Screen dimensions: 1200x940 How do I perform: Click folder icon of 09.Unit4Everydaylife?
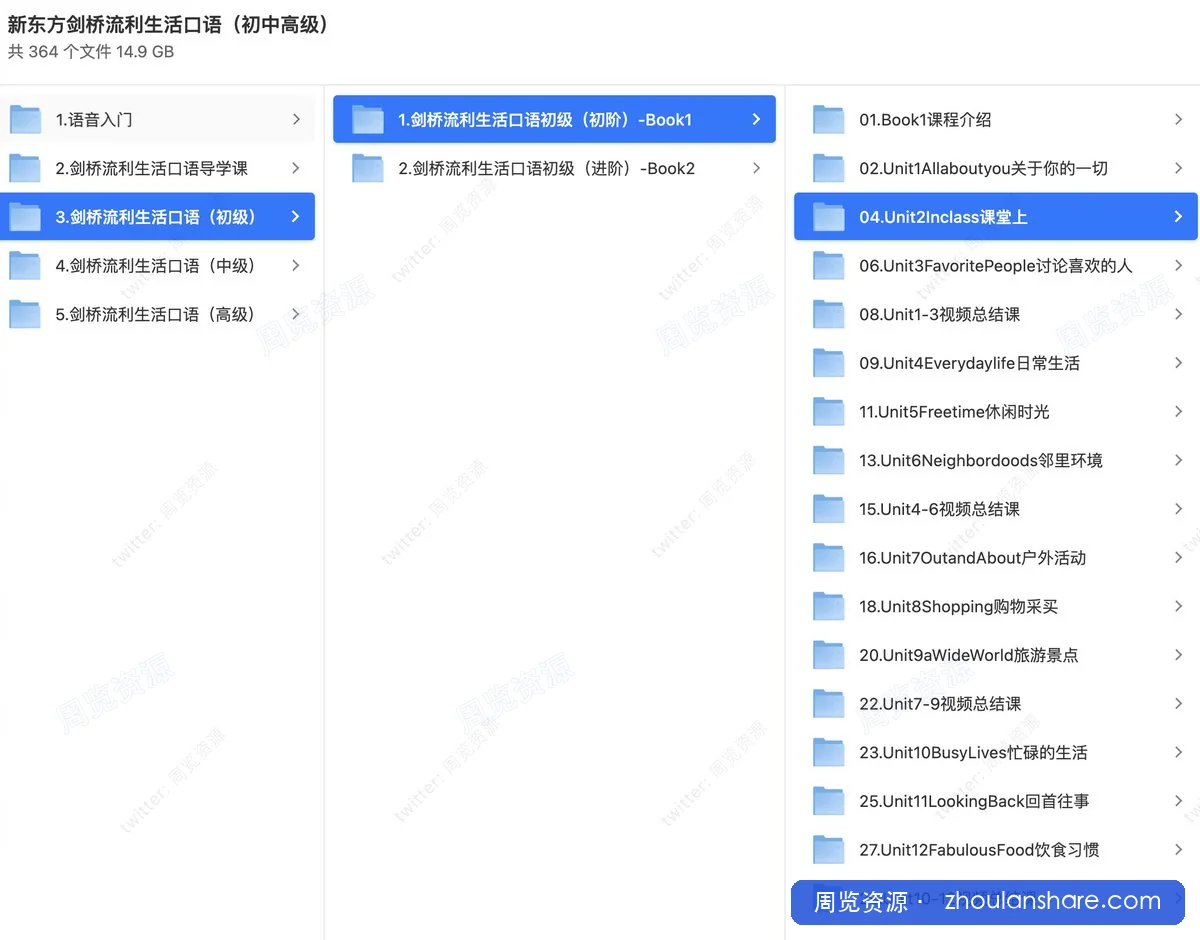[x=829, y=363]
